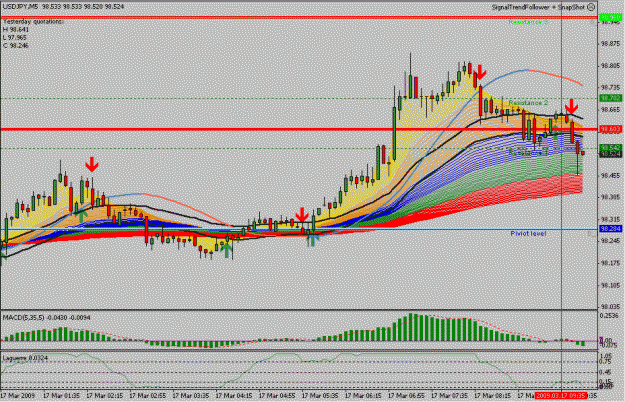Click the 17 Mar 02:15 time label

point(104,396)
